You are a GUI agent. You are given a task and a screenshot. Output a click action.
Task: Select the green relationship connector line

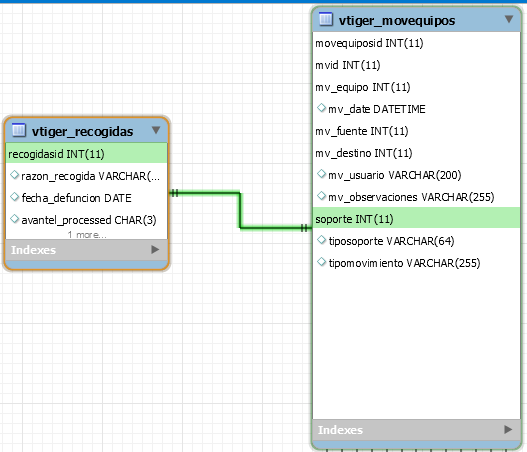pyautogui.click(x=240, y=210)
